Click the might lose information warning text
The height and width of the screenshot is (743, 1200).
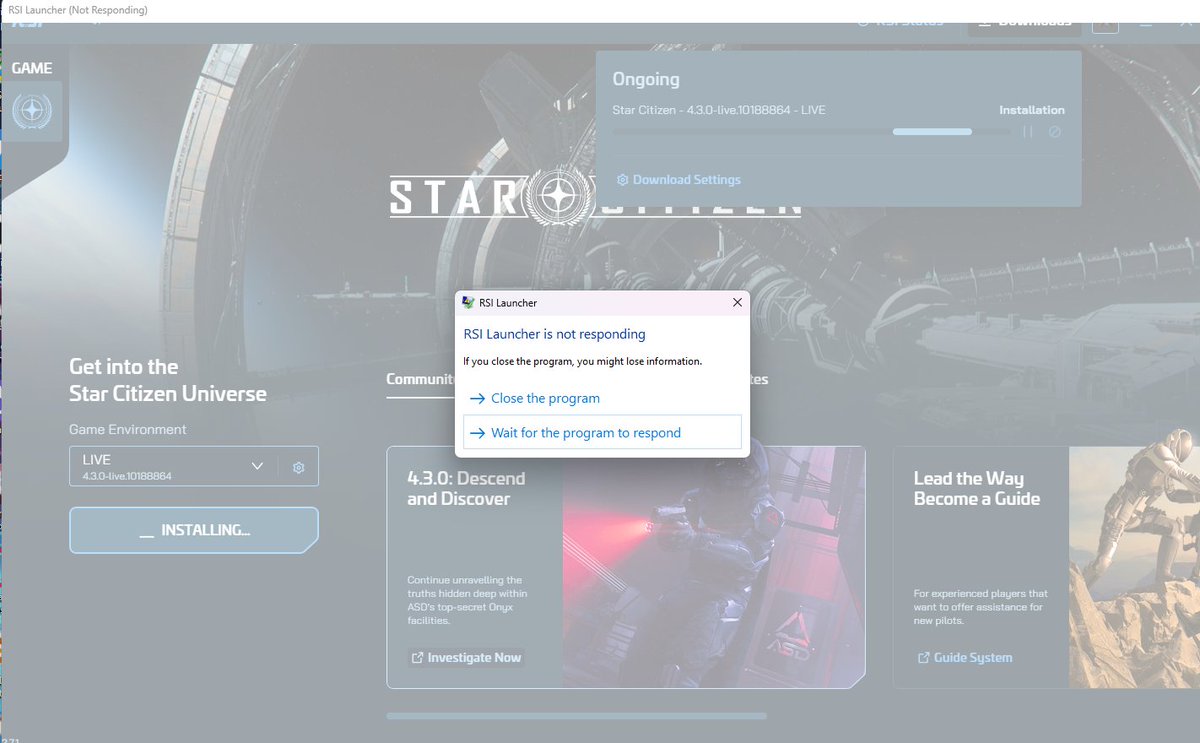[583, 361]
